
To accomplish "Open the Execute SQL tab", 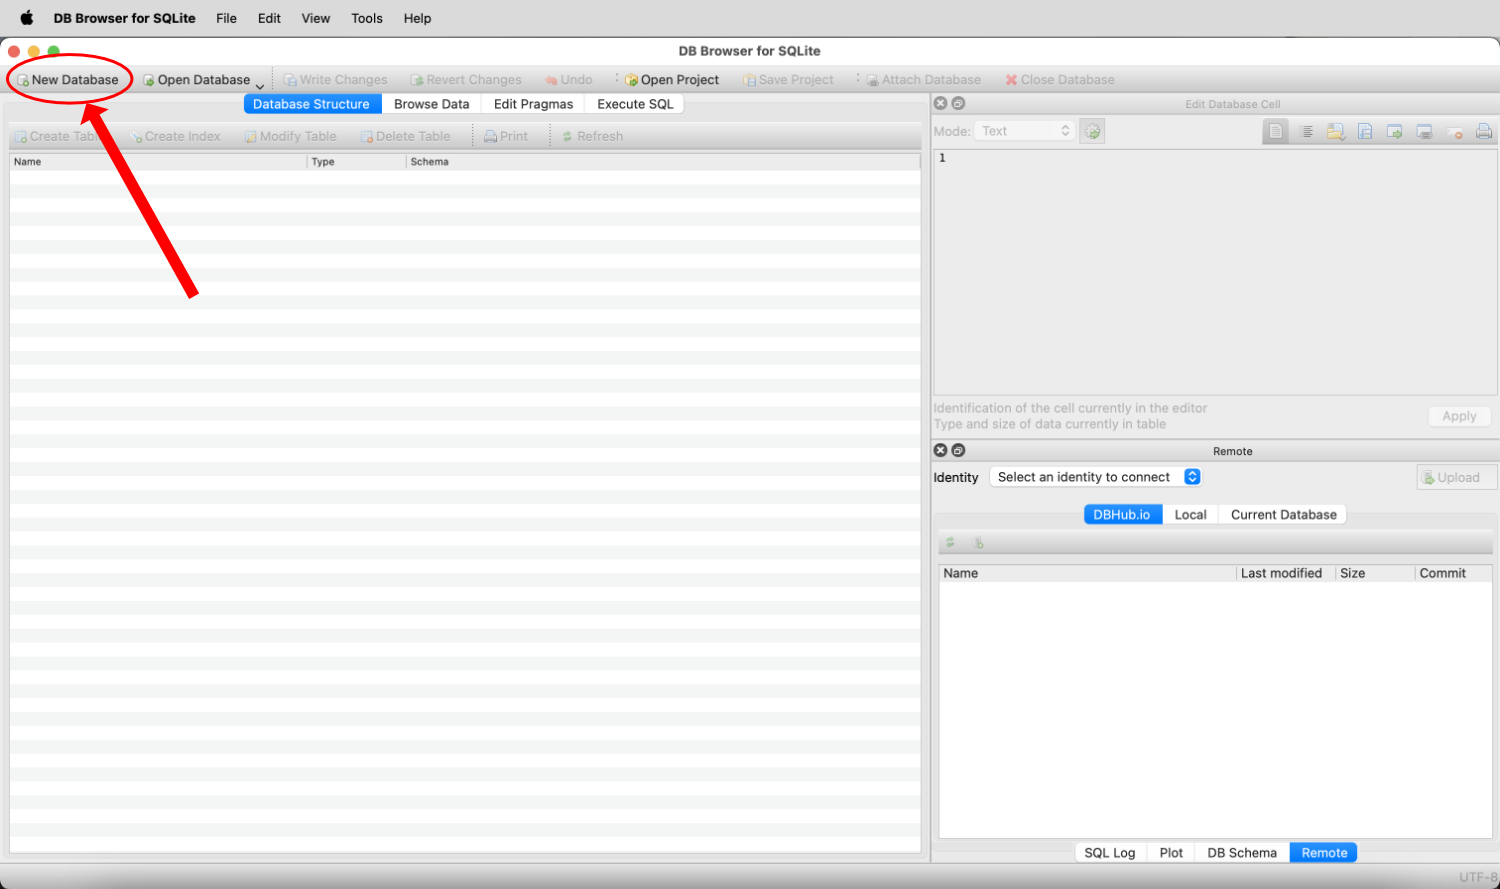I will point(635,104).
